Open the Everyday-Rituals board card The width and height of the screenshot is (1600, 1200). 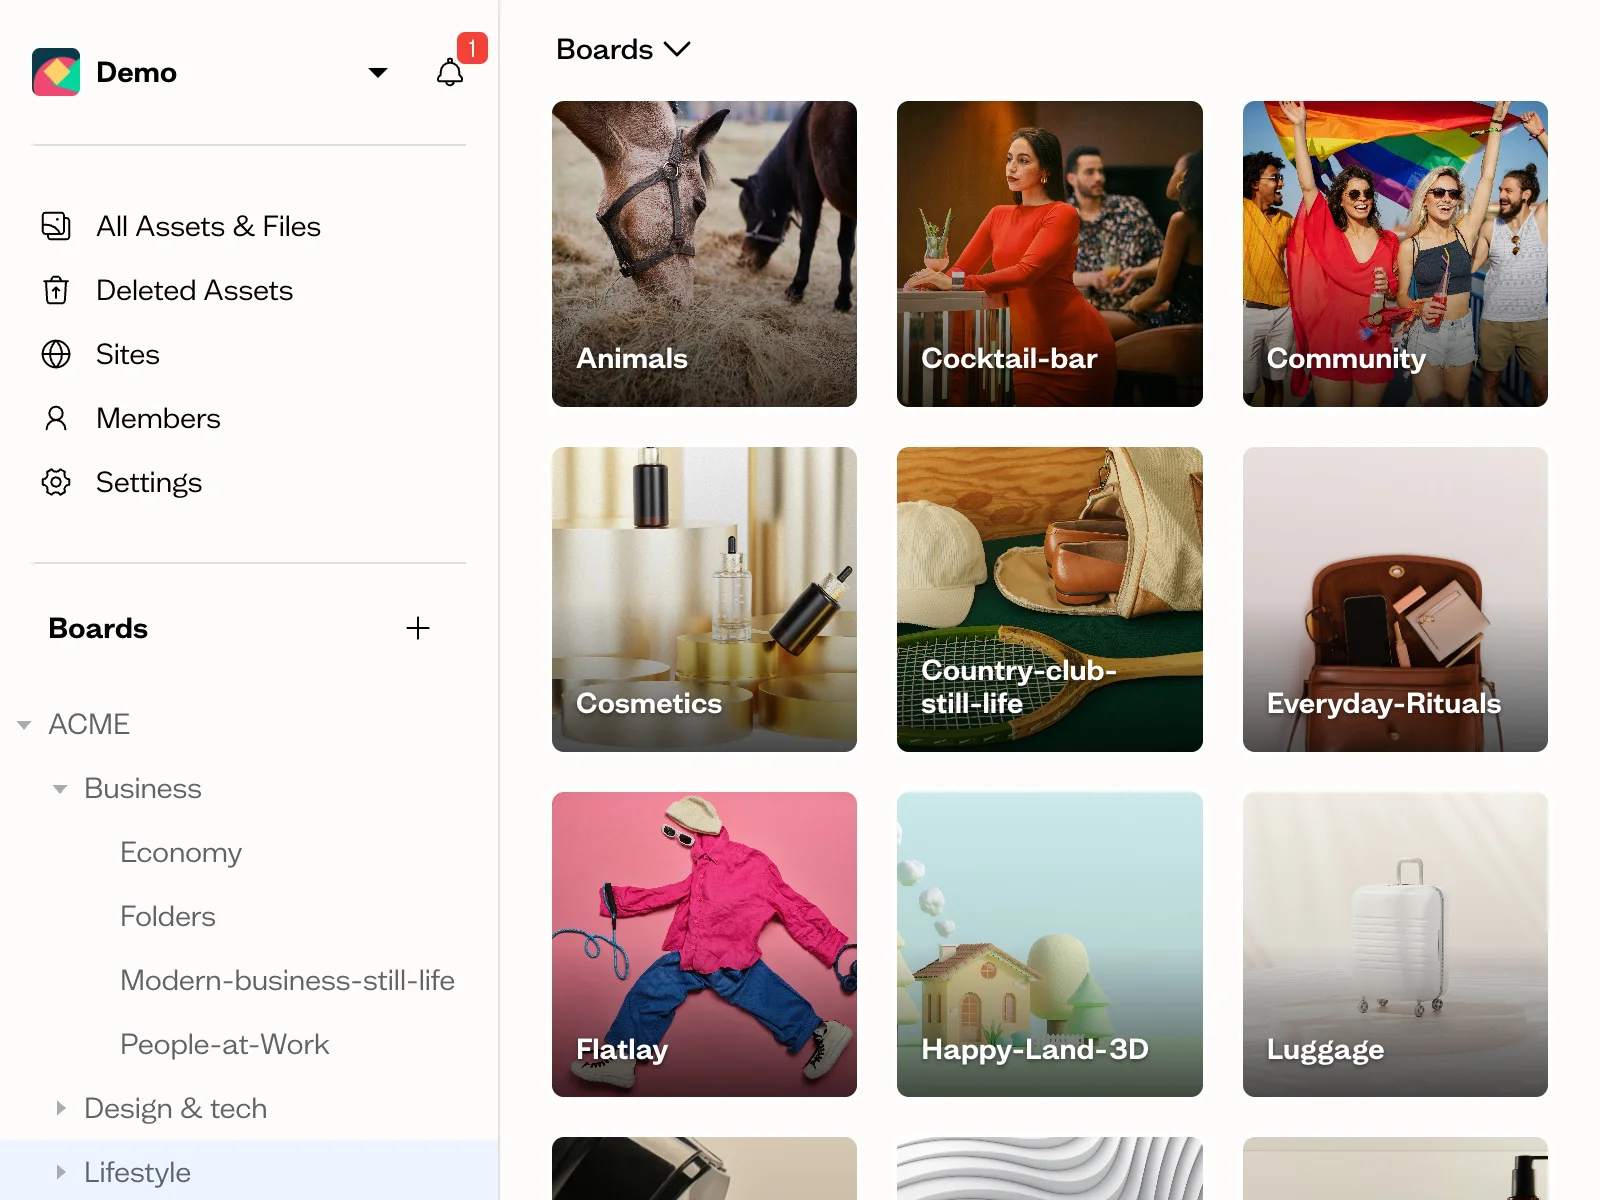1395,599
